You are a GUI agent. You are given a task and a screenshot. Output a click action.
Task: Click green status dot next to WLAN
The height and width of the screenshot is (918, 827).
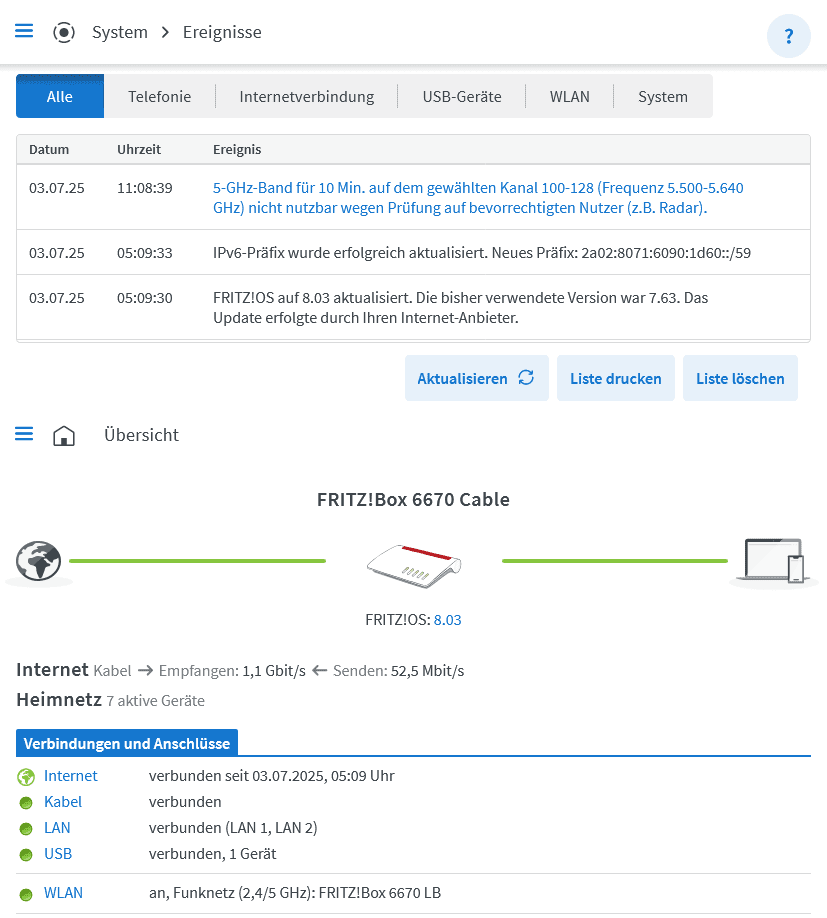pyautogui.click(x=26, y=894)
